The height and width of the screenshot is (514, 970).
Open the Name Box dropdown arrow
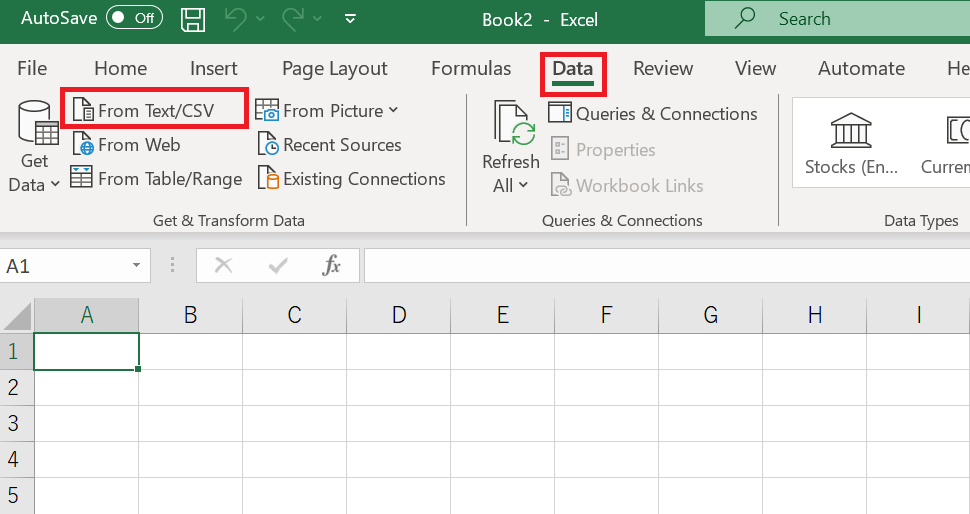[x=136, y=266]
